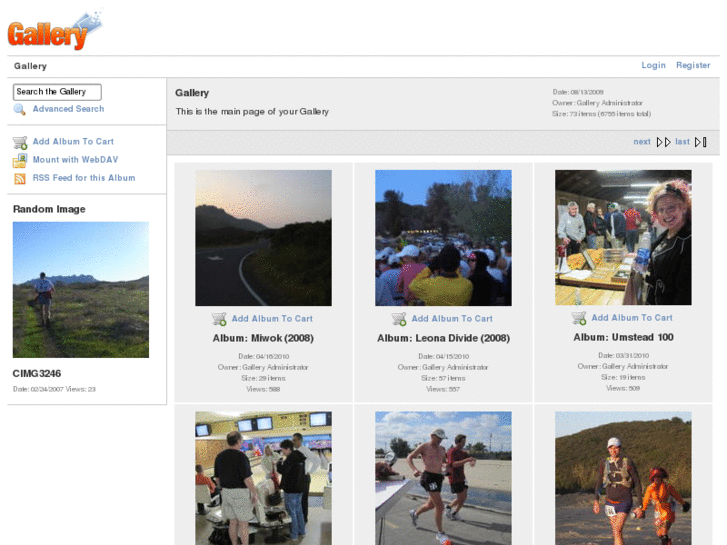This screenshot has width=727, height=545.
Task: Click 'Owner: Gallery Administrator' in header info
Action: 597,103
